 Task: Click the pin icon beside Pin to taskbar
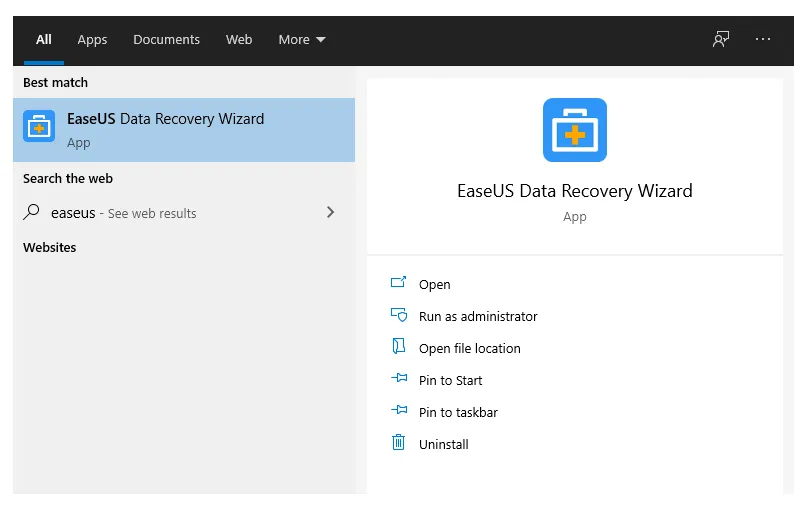tap(399, 410)
